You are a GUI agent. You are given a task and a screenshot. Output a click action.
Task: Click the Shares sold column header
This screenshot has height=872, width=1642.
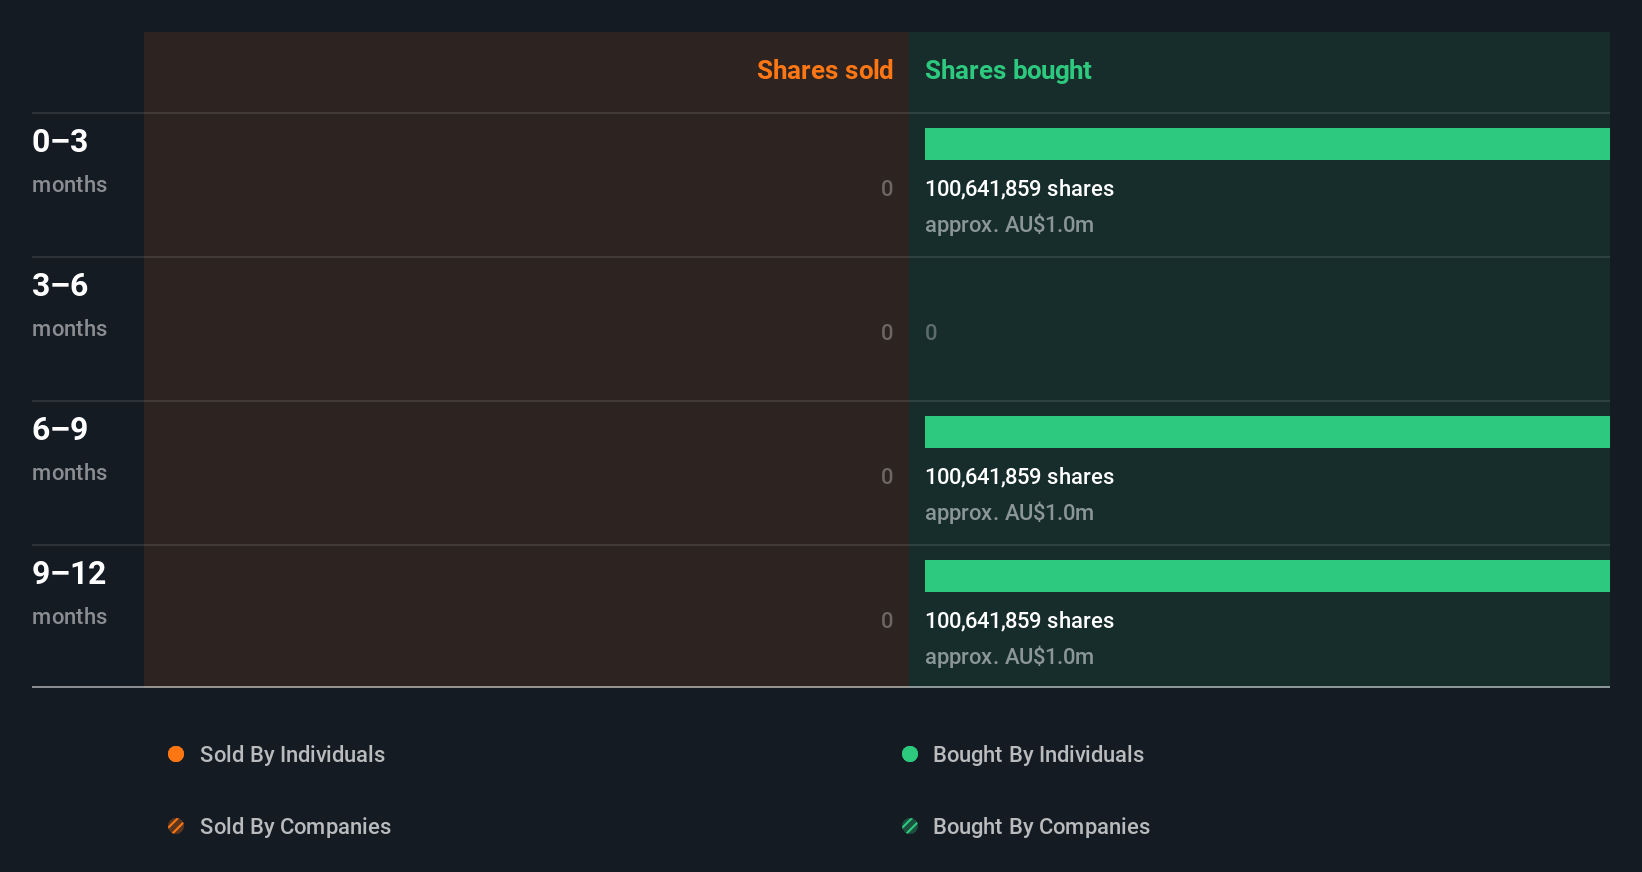pos(824,70)
